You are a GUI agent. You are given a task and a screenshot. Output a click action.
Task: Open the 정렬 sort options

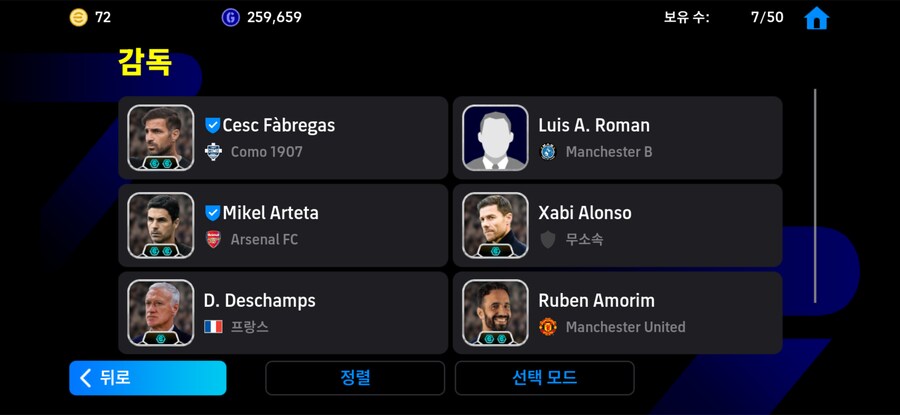click(x=355, y=378)
